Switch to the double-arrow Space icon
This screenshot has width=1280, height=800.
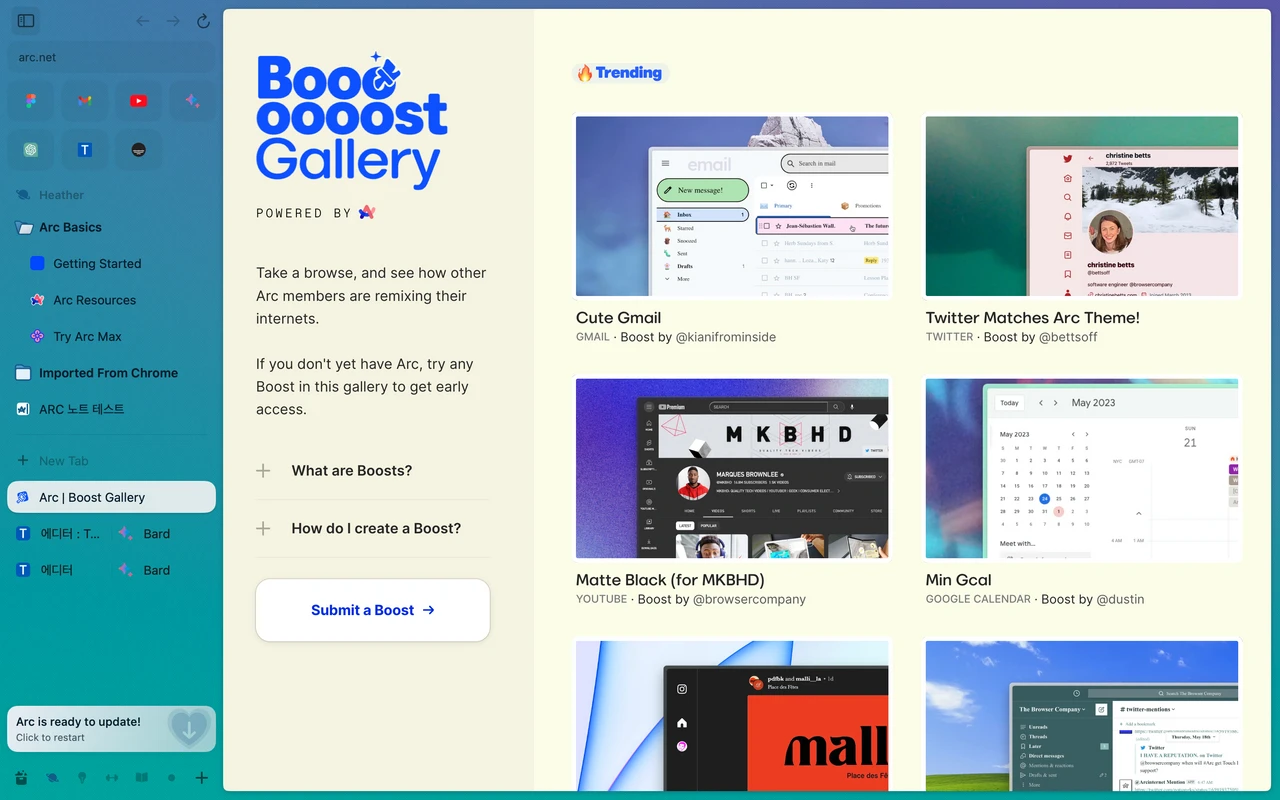coord(112,778)
